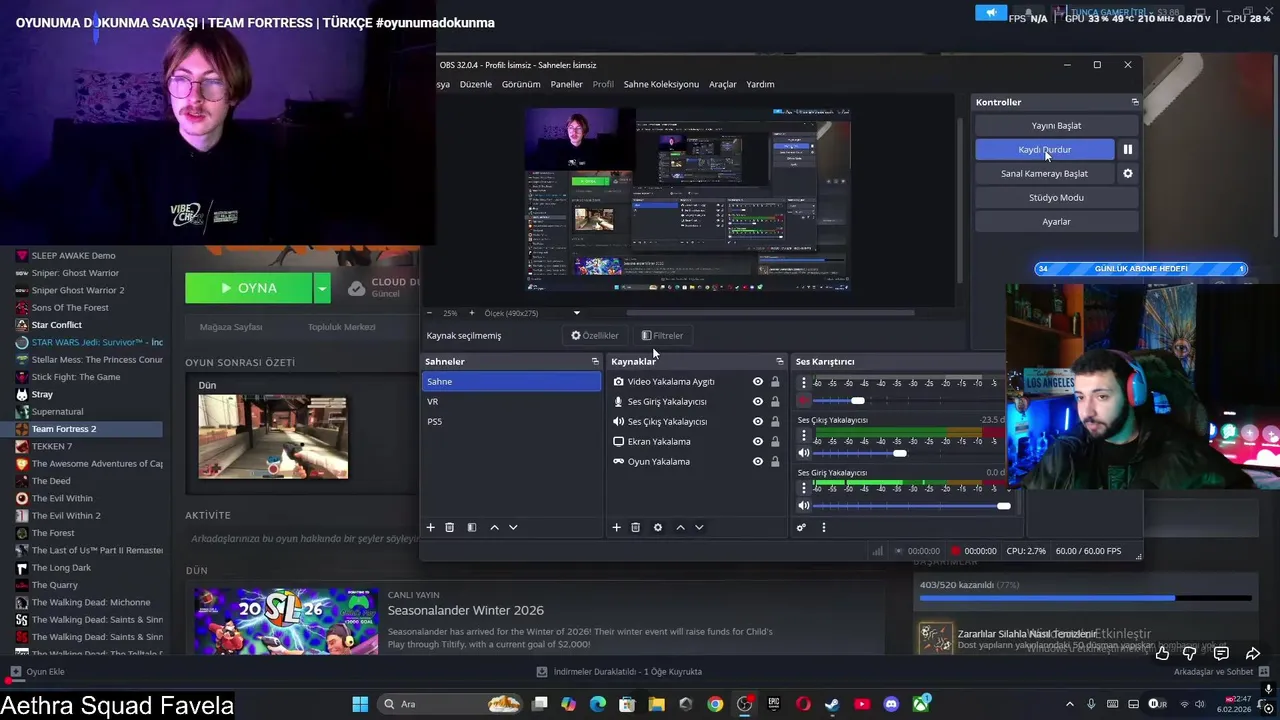Image resolution: width=1280 pixels, height=720 pixels.
Task: Mute Ses Giriş Yakalayıcısı speaker in mixer
Action: (804, 506)
